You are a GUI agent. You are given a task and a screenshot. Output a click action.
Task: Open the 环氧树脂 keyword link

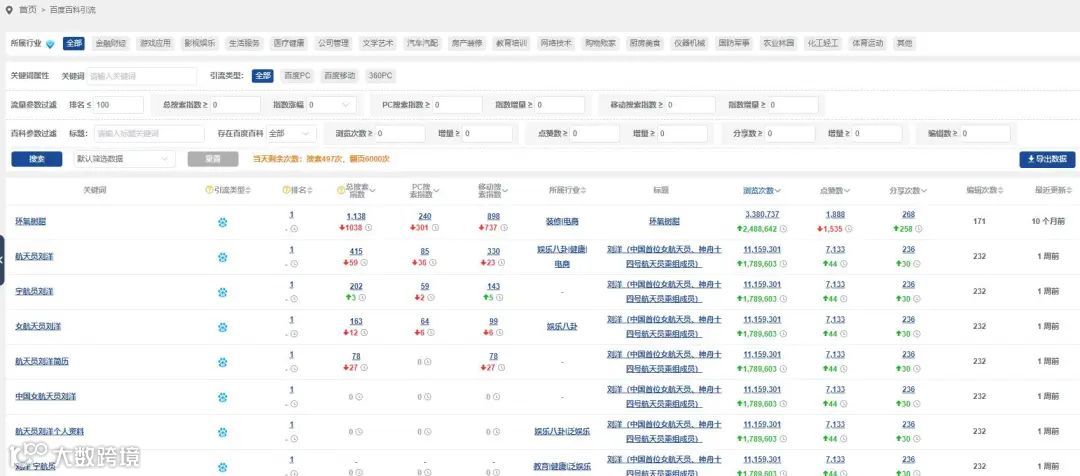pos(30,223)
